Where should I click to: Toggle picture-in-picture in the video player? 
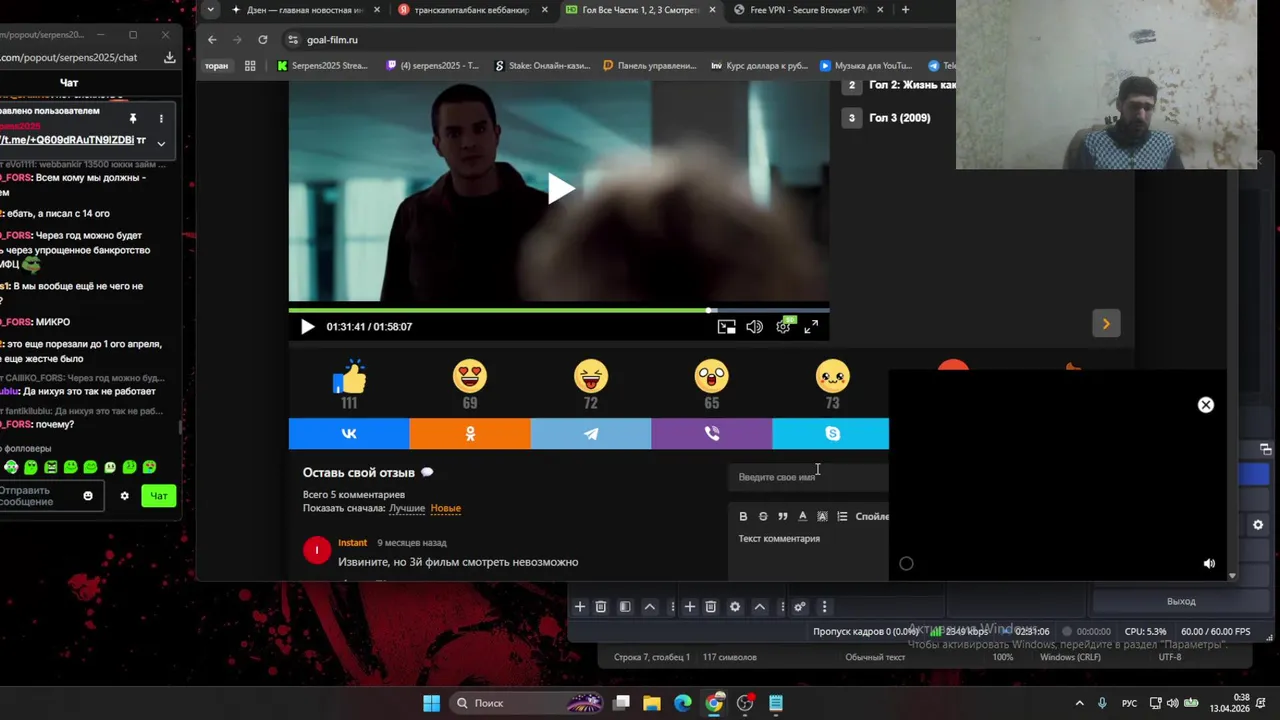coord(727,327)
